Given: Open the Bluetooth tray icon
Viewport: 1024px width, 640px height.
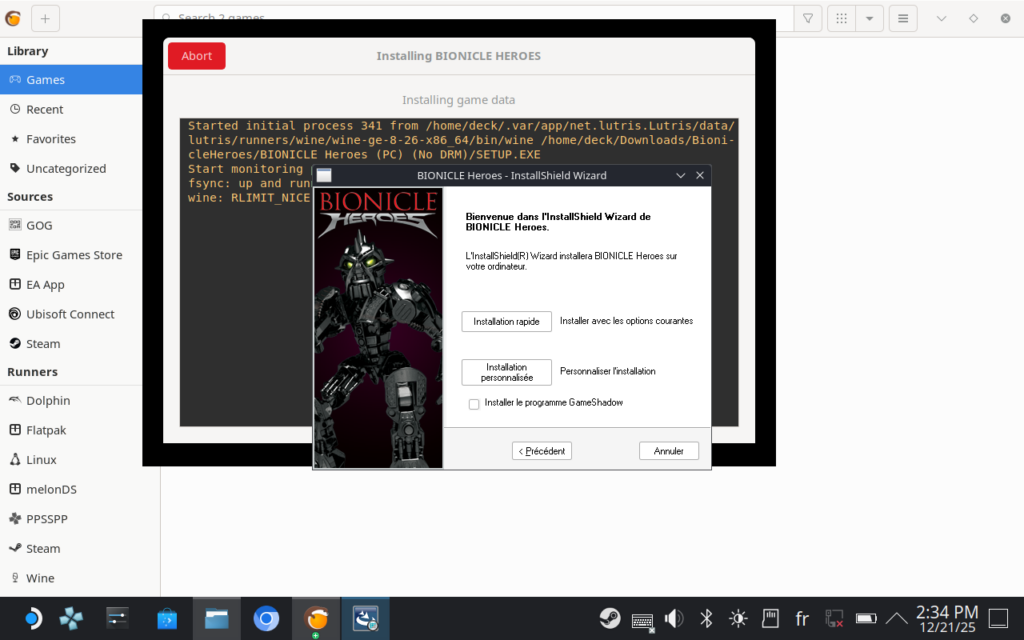Looking at the screenshot, I should pos(706,618).
